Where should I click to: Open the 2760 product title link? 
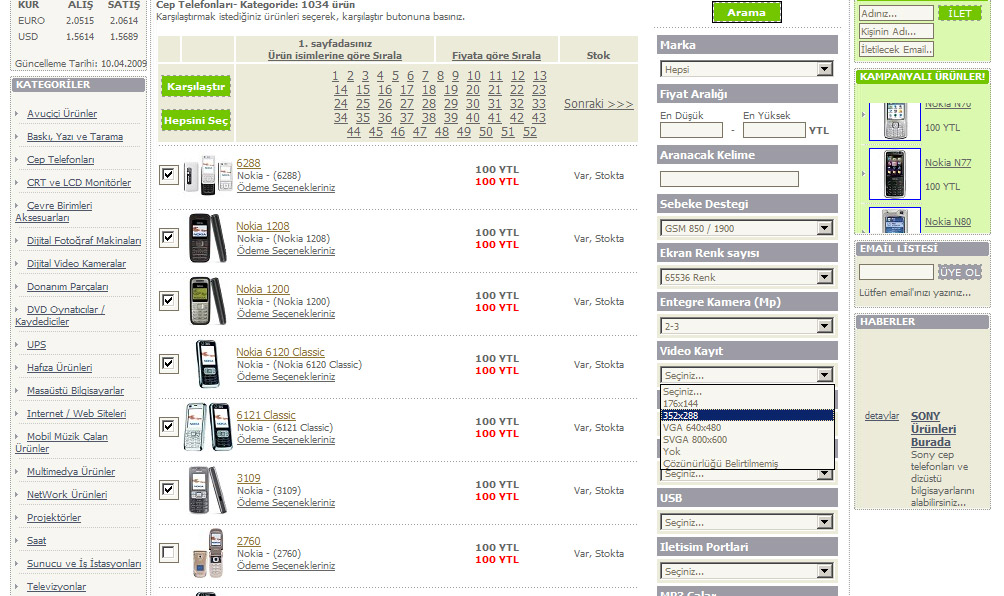click(248, 541)
